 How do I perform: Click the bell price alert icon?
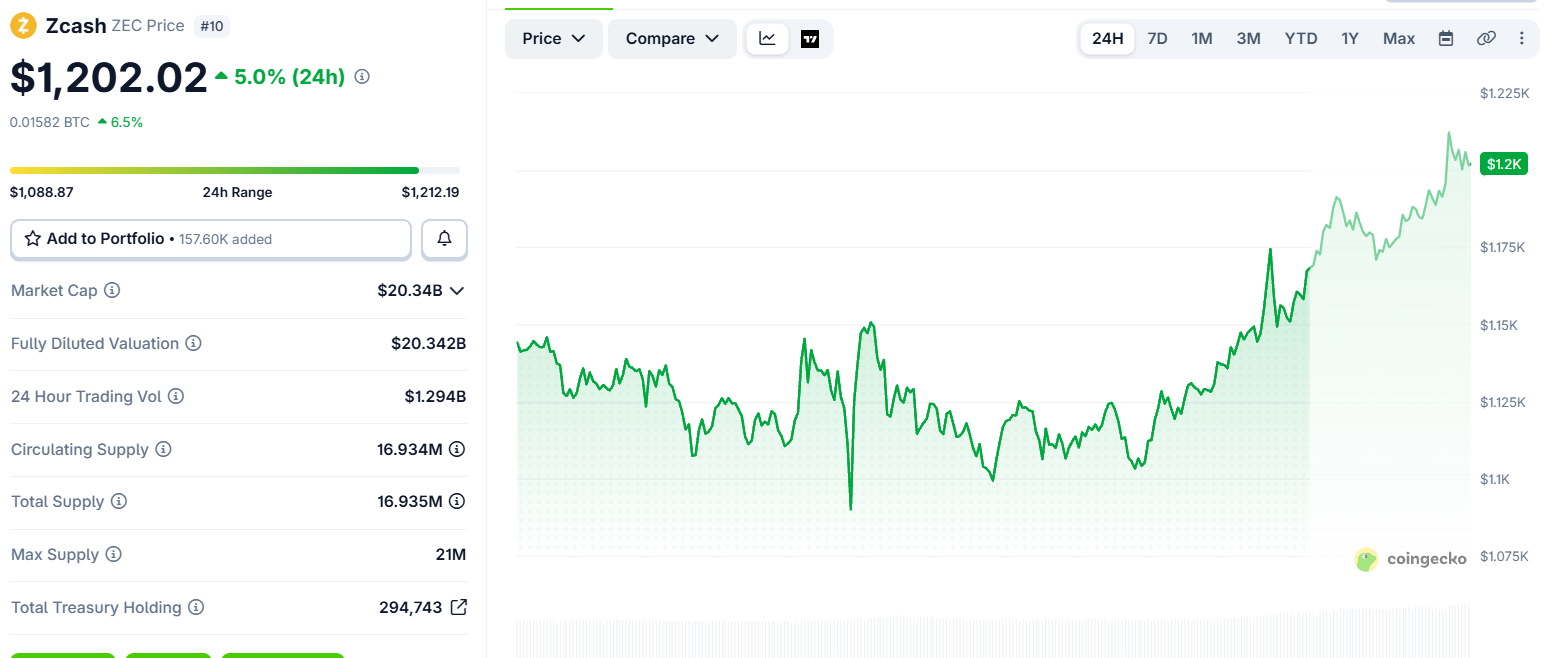pos(444,239)
